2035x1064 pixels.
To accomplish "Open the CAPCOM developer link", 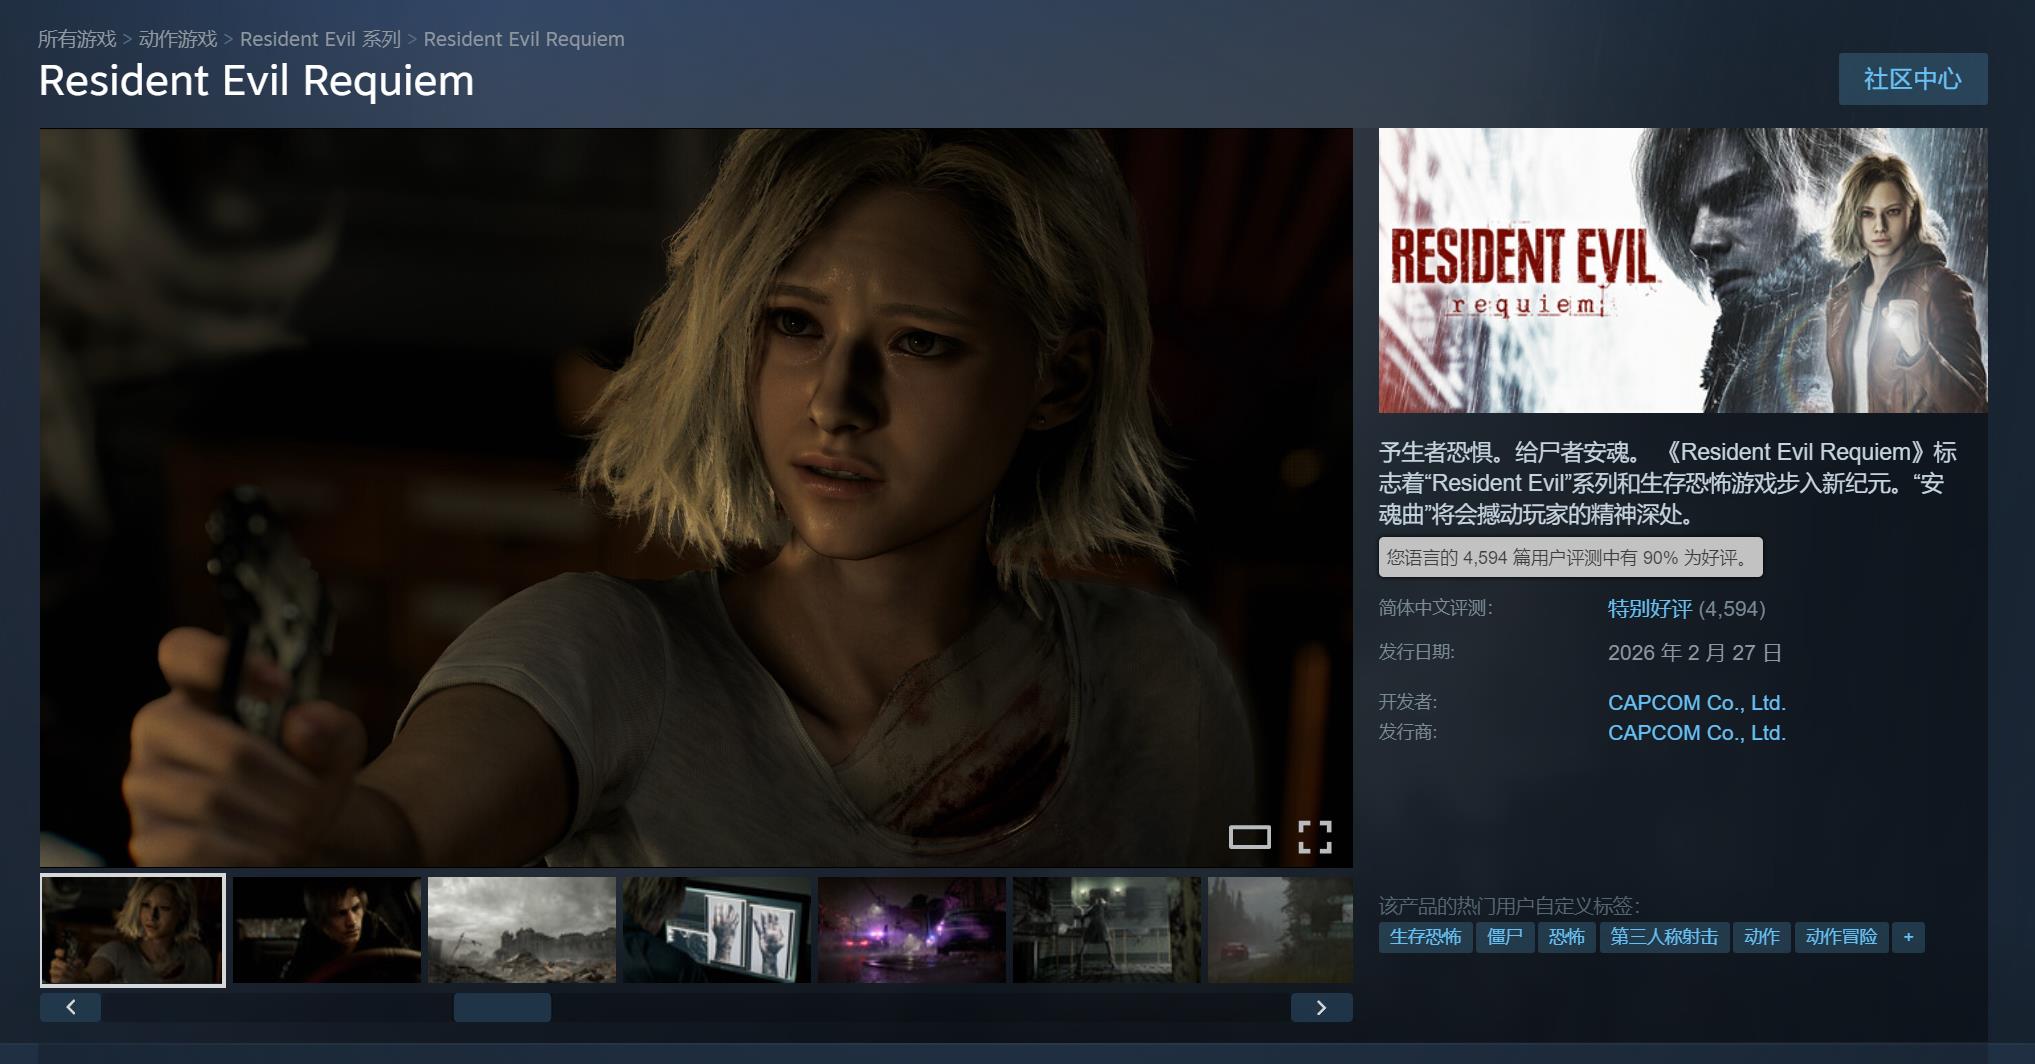I will [x=1696, y=703].
